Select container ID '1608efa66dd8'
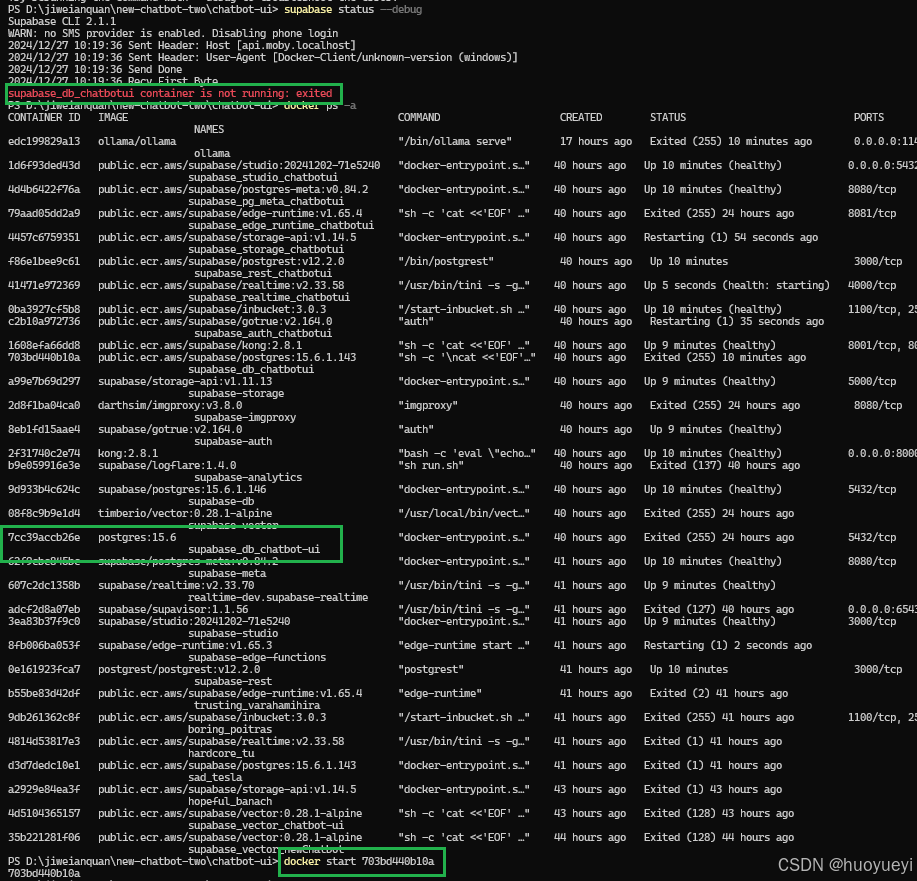917x881 pixels. 44,345
